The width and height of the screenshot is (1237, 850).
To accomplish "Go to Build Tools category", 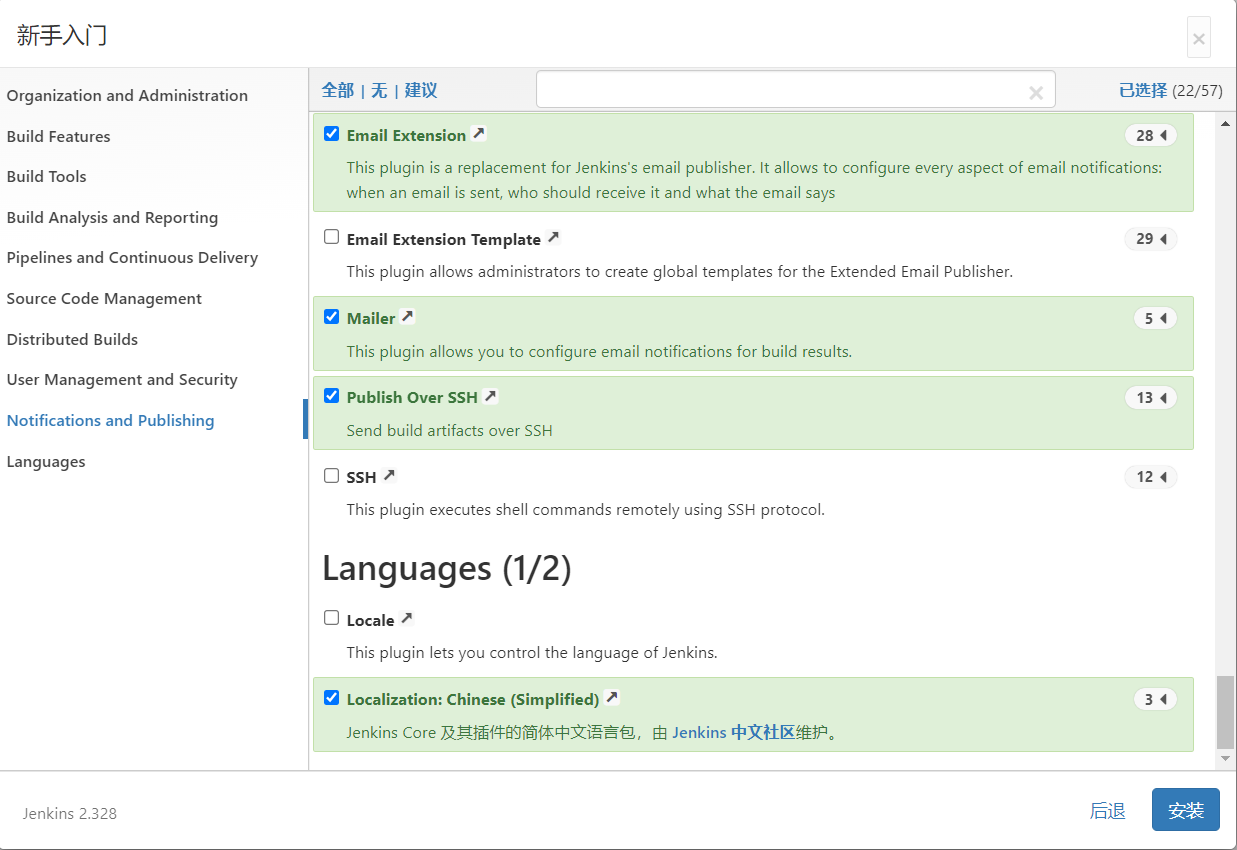I will tap(46, 176).
